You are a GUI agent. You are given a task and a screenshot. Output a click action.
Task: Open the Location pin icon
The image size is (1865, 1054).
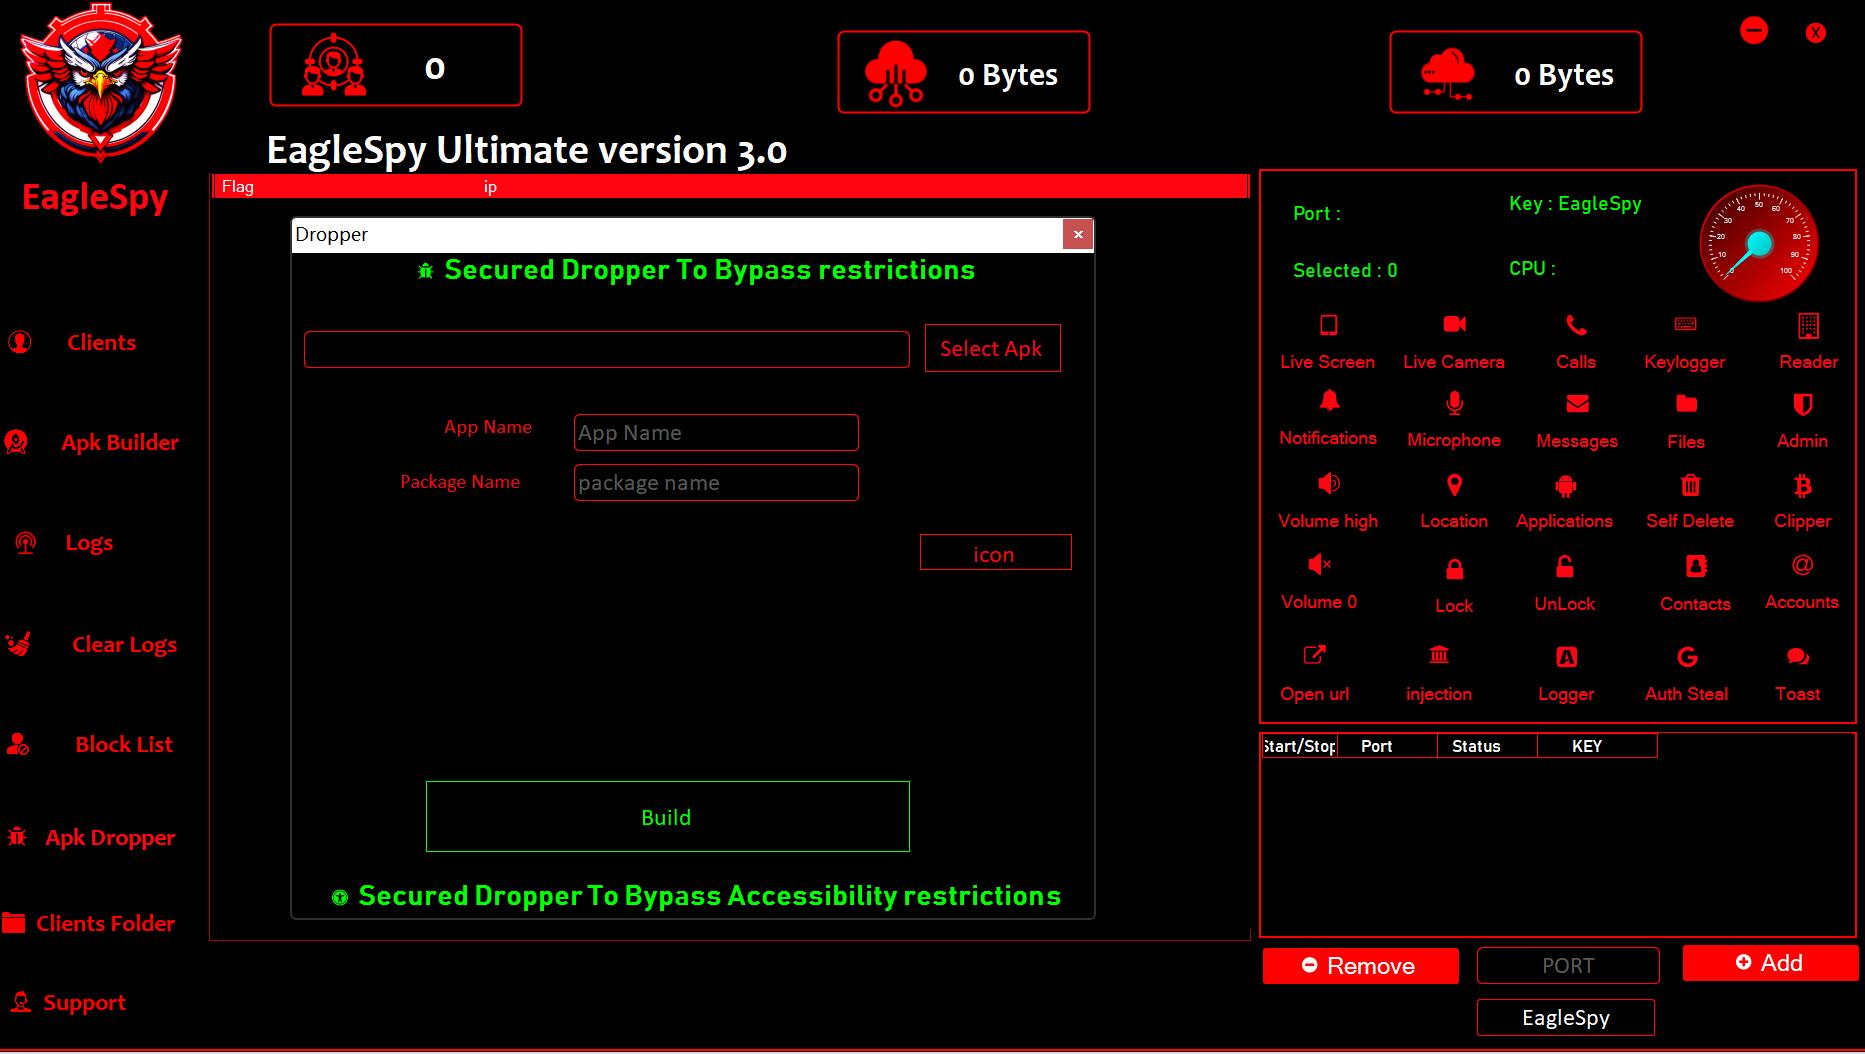1455,485
